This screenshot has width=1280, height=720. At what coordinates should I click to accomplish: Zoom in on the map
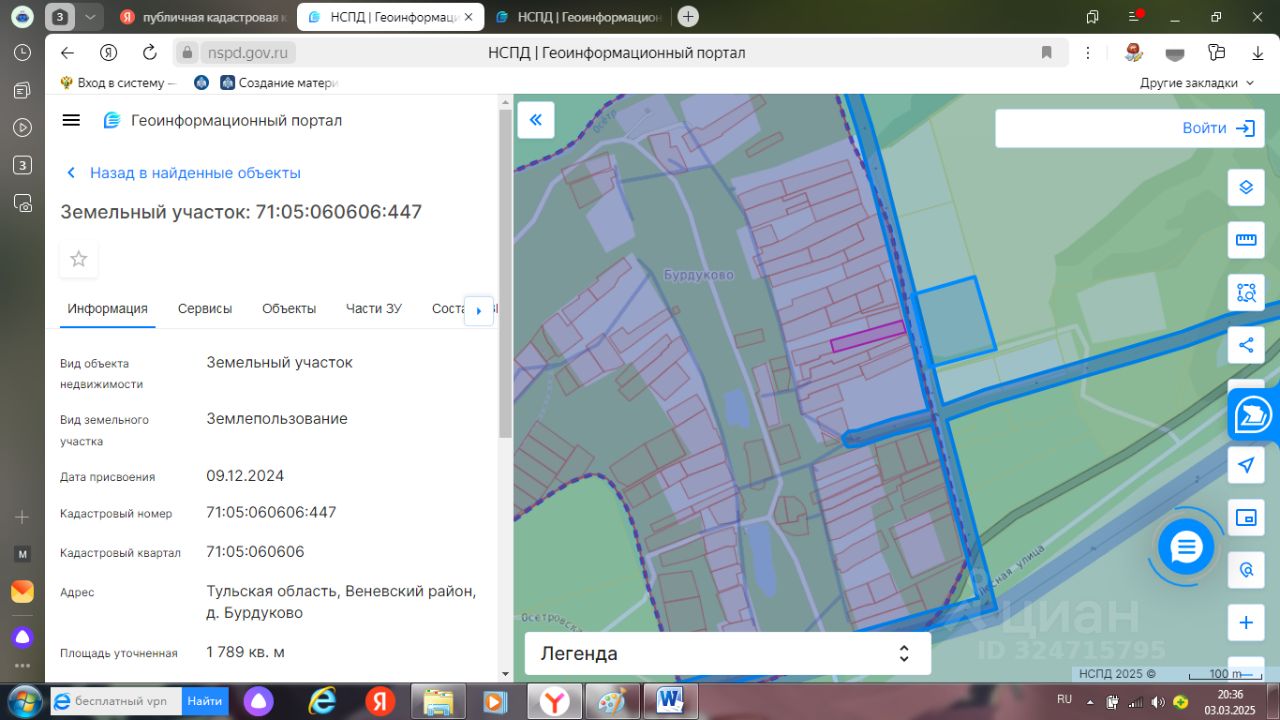pos(1246,623)
